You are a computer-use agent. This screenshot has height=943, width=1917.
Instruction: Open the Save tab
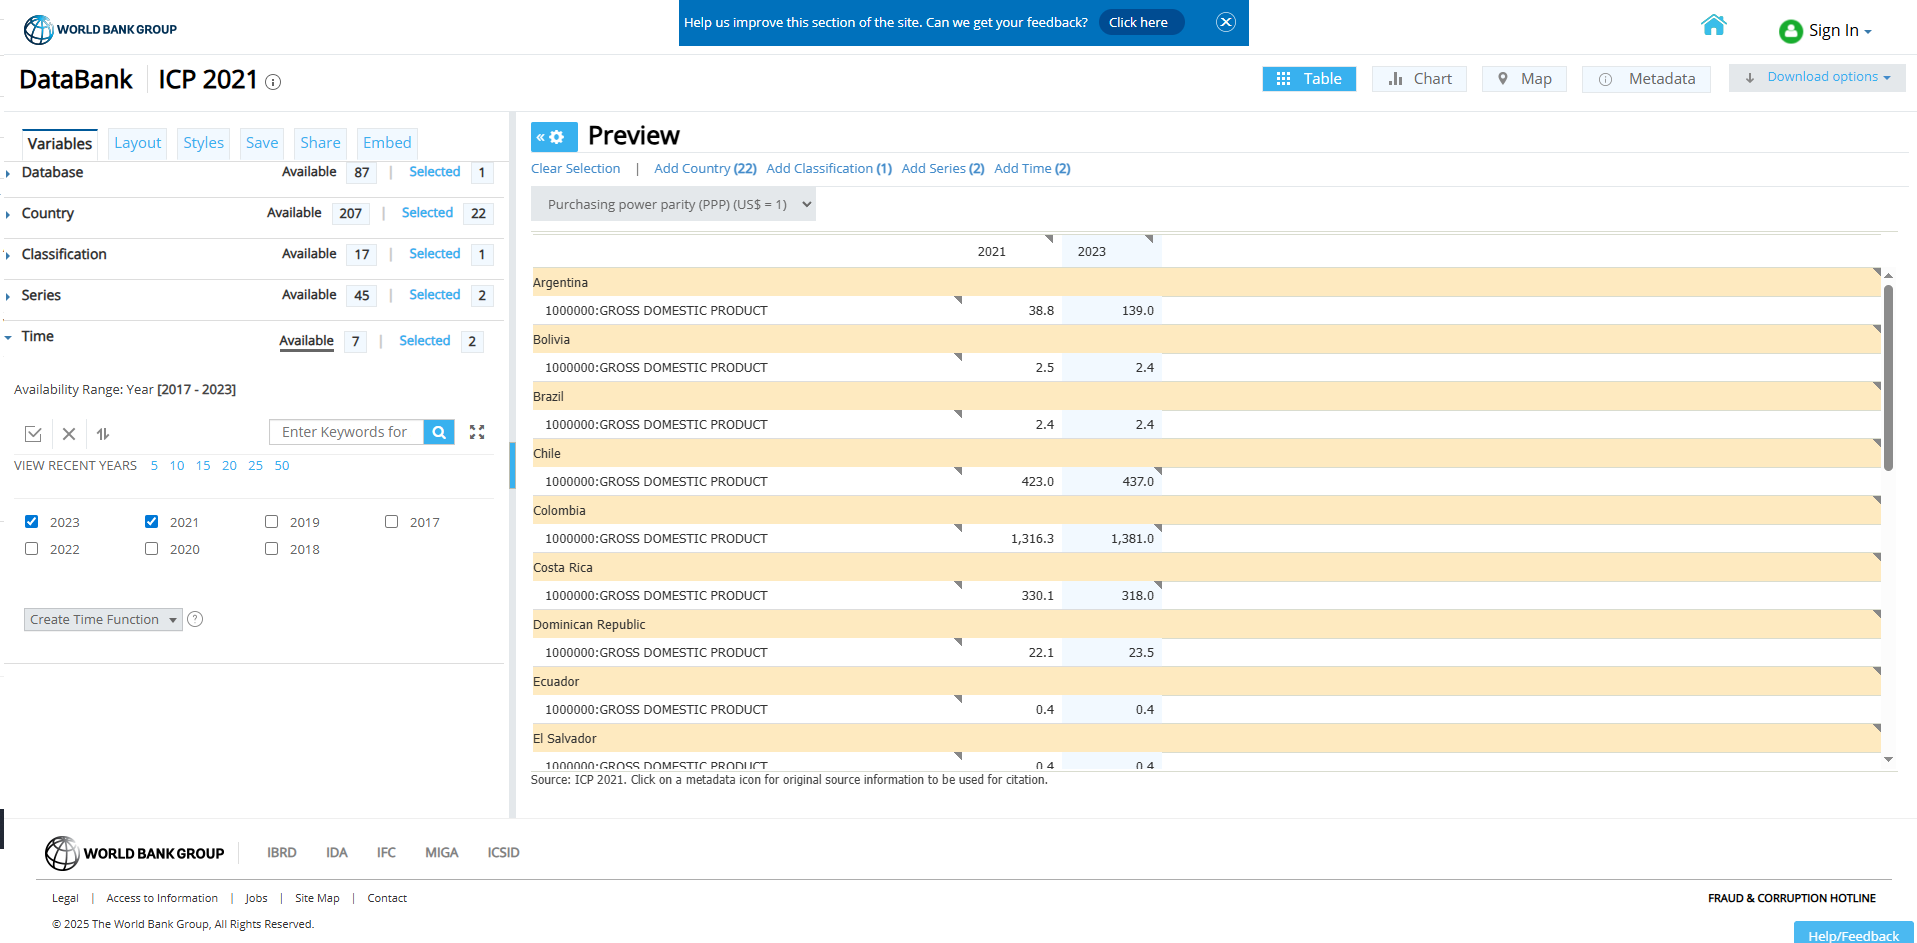(x=262, y=143)
